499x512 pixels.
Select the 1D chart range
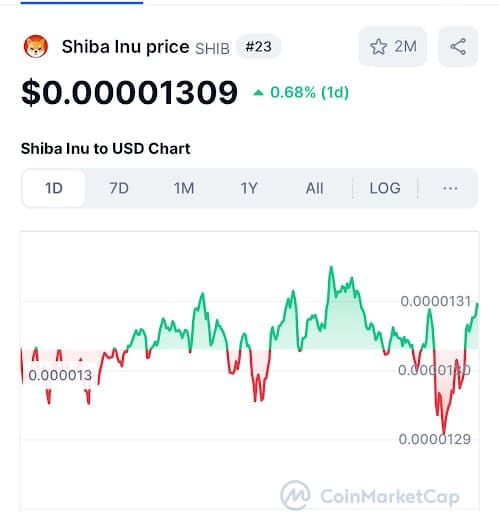tap(54, 188)
